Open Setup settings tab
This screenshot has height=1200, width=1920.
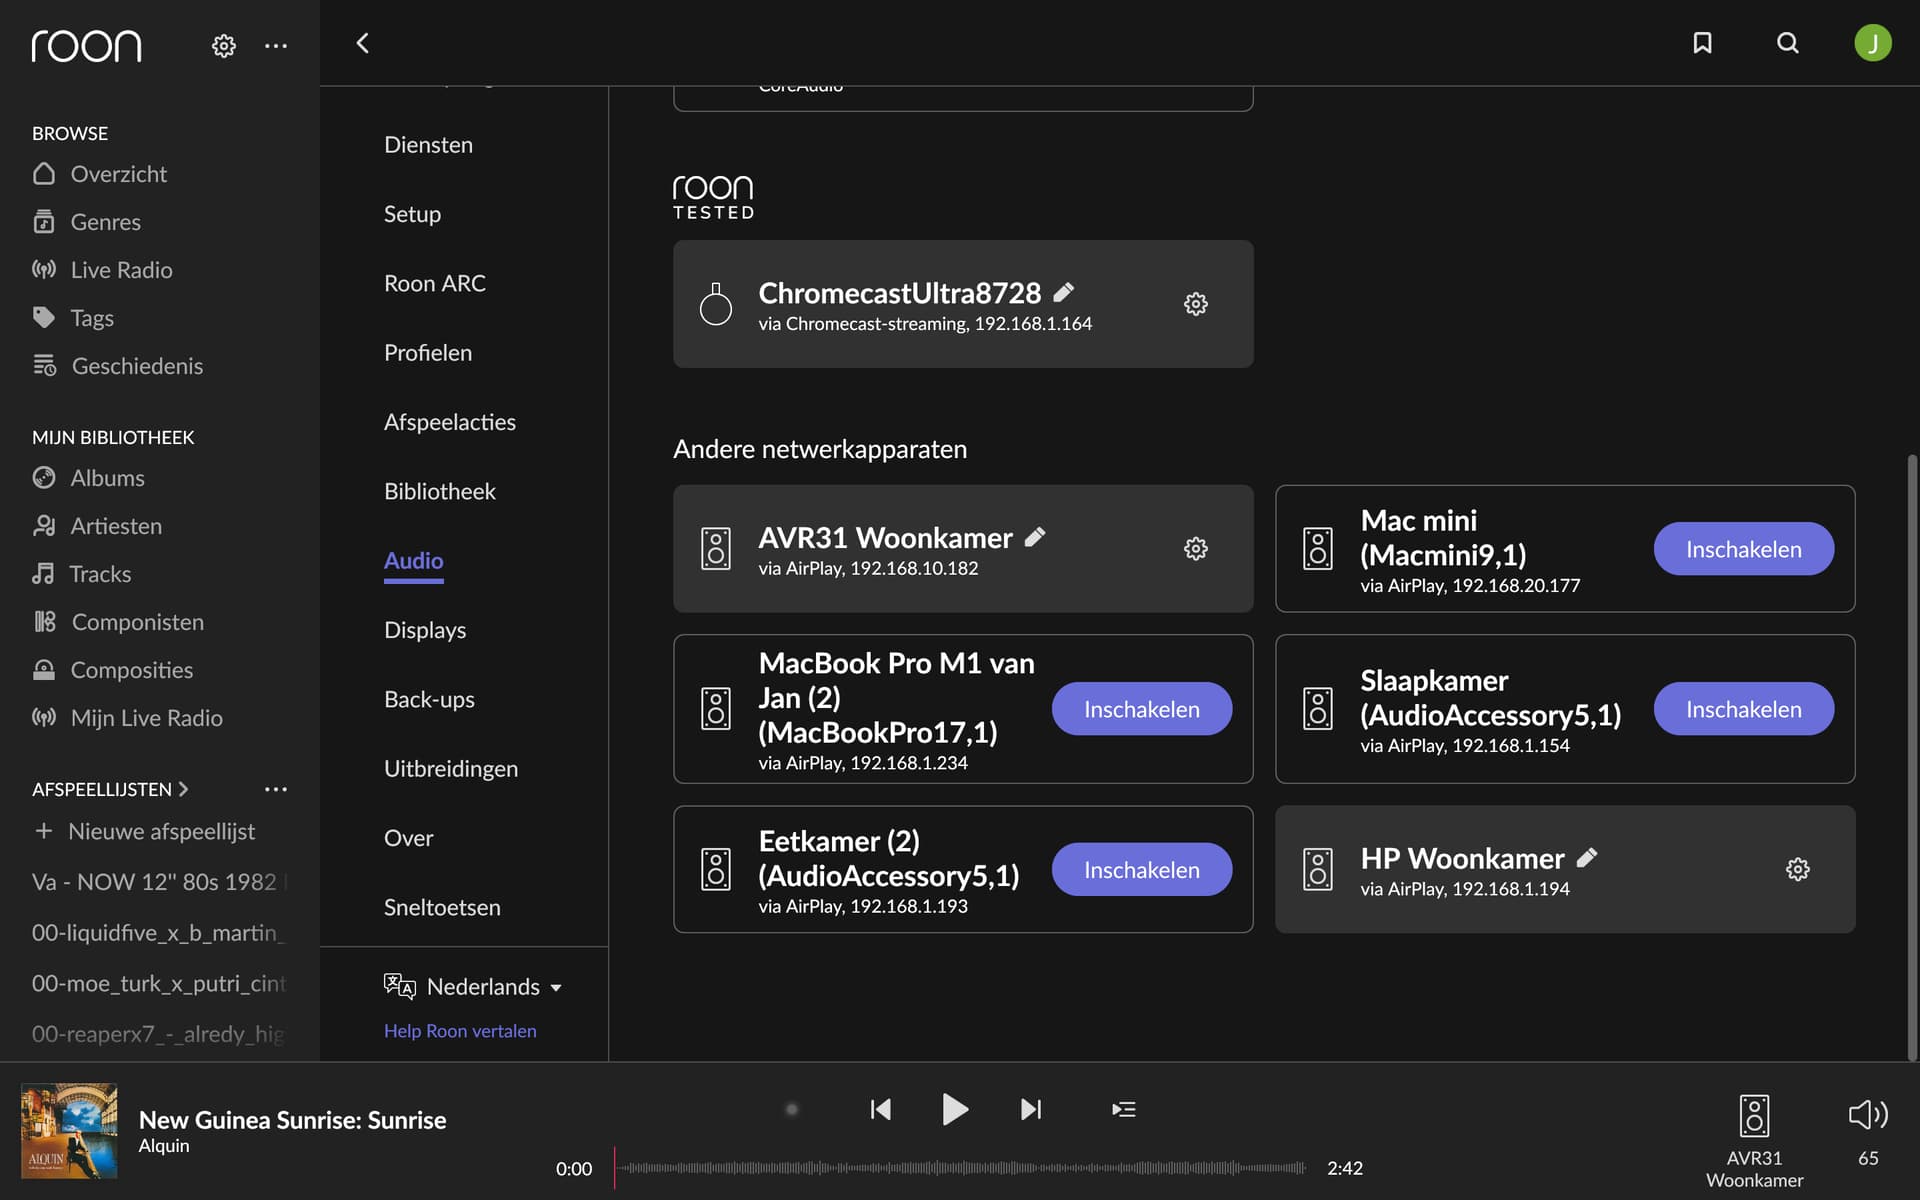pos(412,214)
